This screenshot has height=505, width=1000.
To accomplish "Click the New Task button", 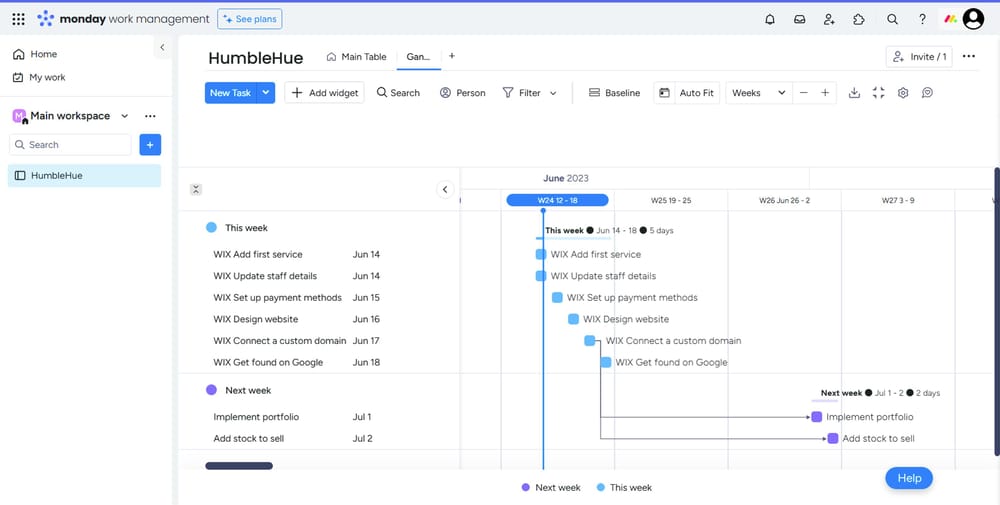I will [x=231, y=93].
